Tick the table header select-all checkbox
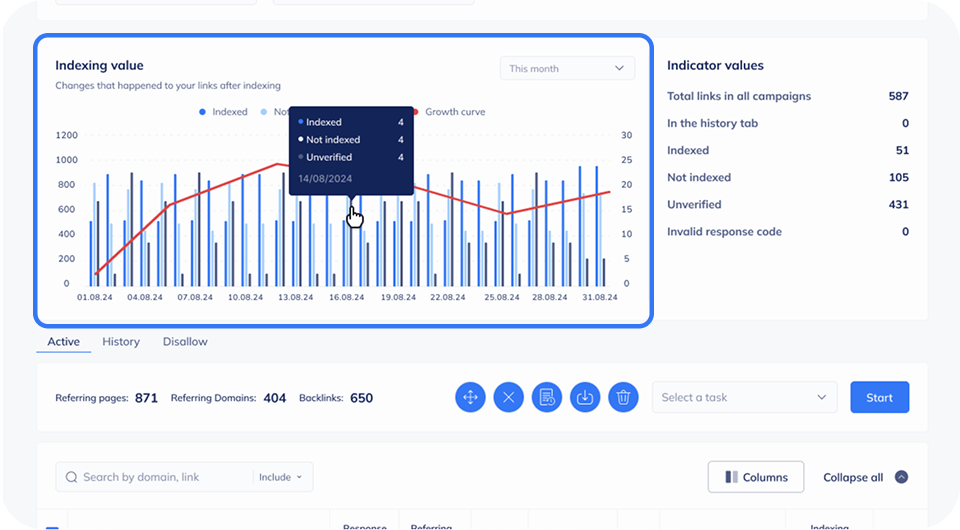The width and height of the screenshot is (960, 530). click(x=52, y=526)
